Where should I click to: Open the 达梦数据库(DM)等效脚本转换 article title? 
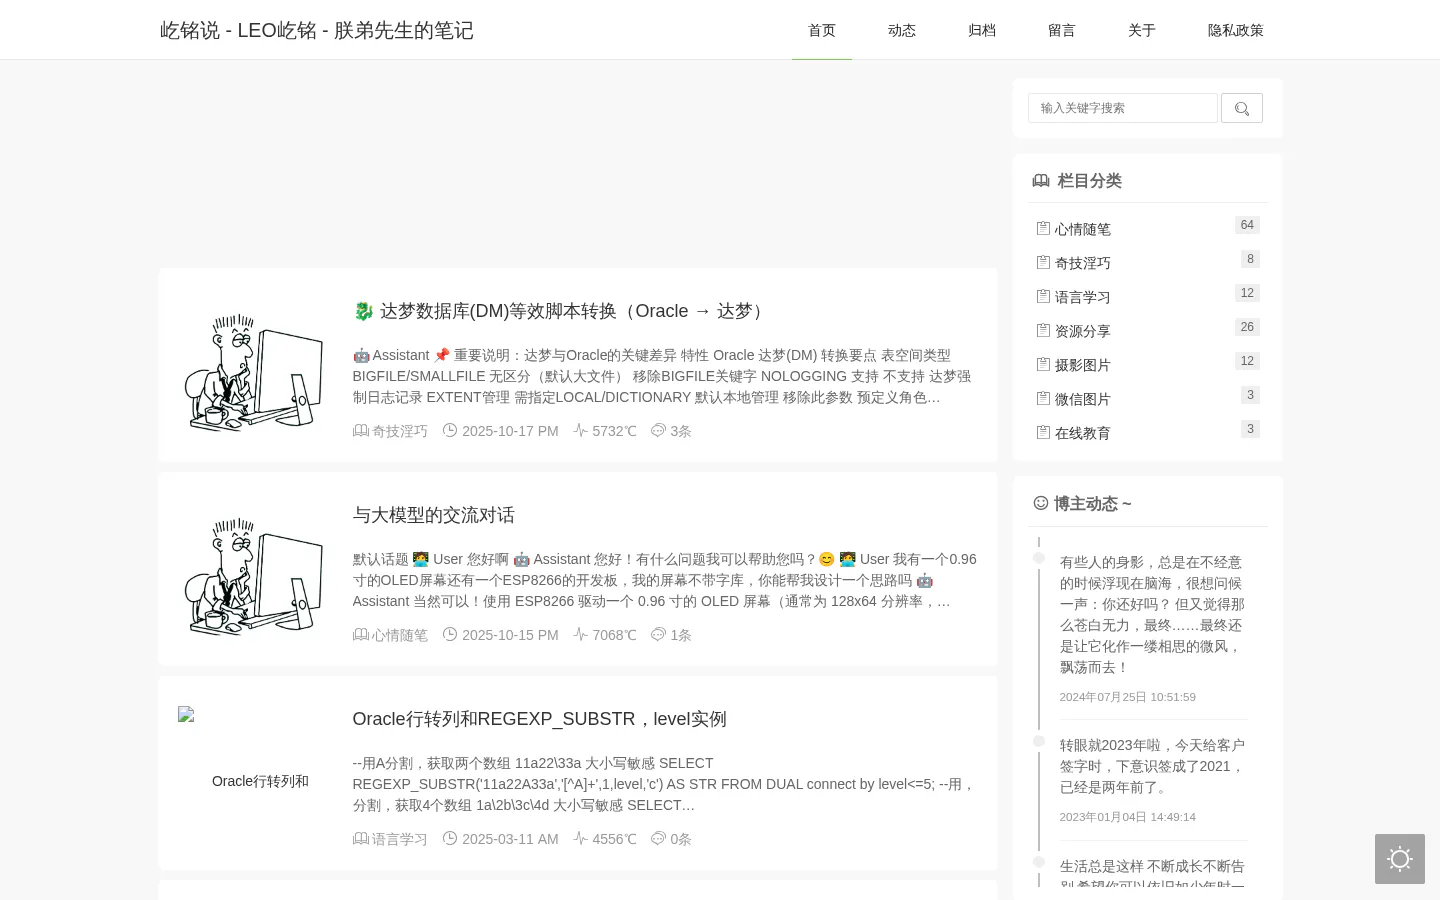tap(561, 311)
